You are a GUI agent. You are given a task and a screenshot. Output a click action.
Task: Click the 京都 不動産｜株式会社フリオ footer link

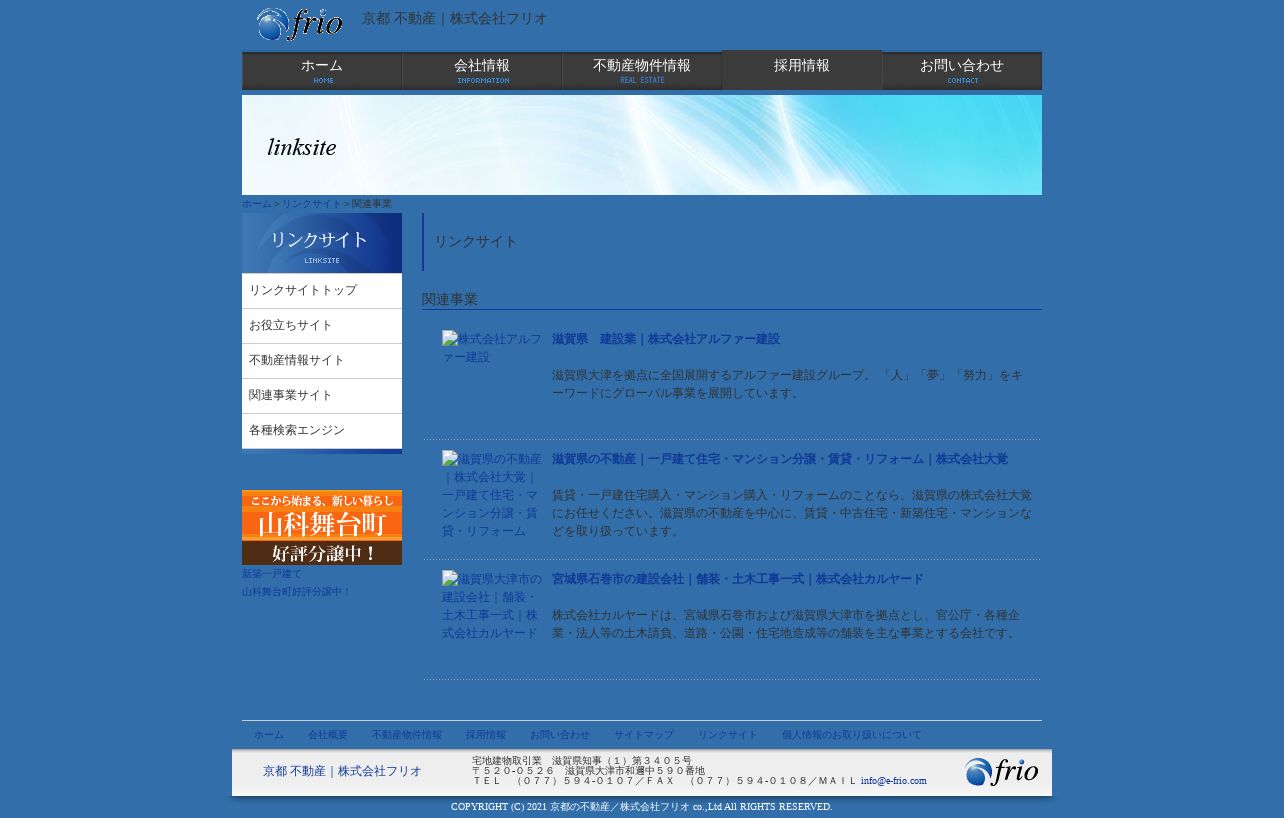coord(342,772)
